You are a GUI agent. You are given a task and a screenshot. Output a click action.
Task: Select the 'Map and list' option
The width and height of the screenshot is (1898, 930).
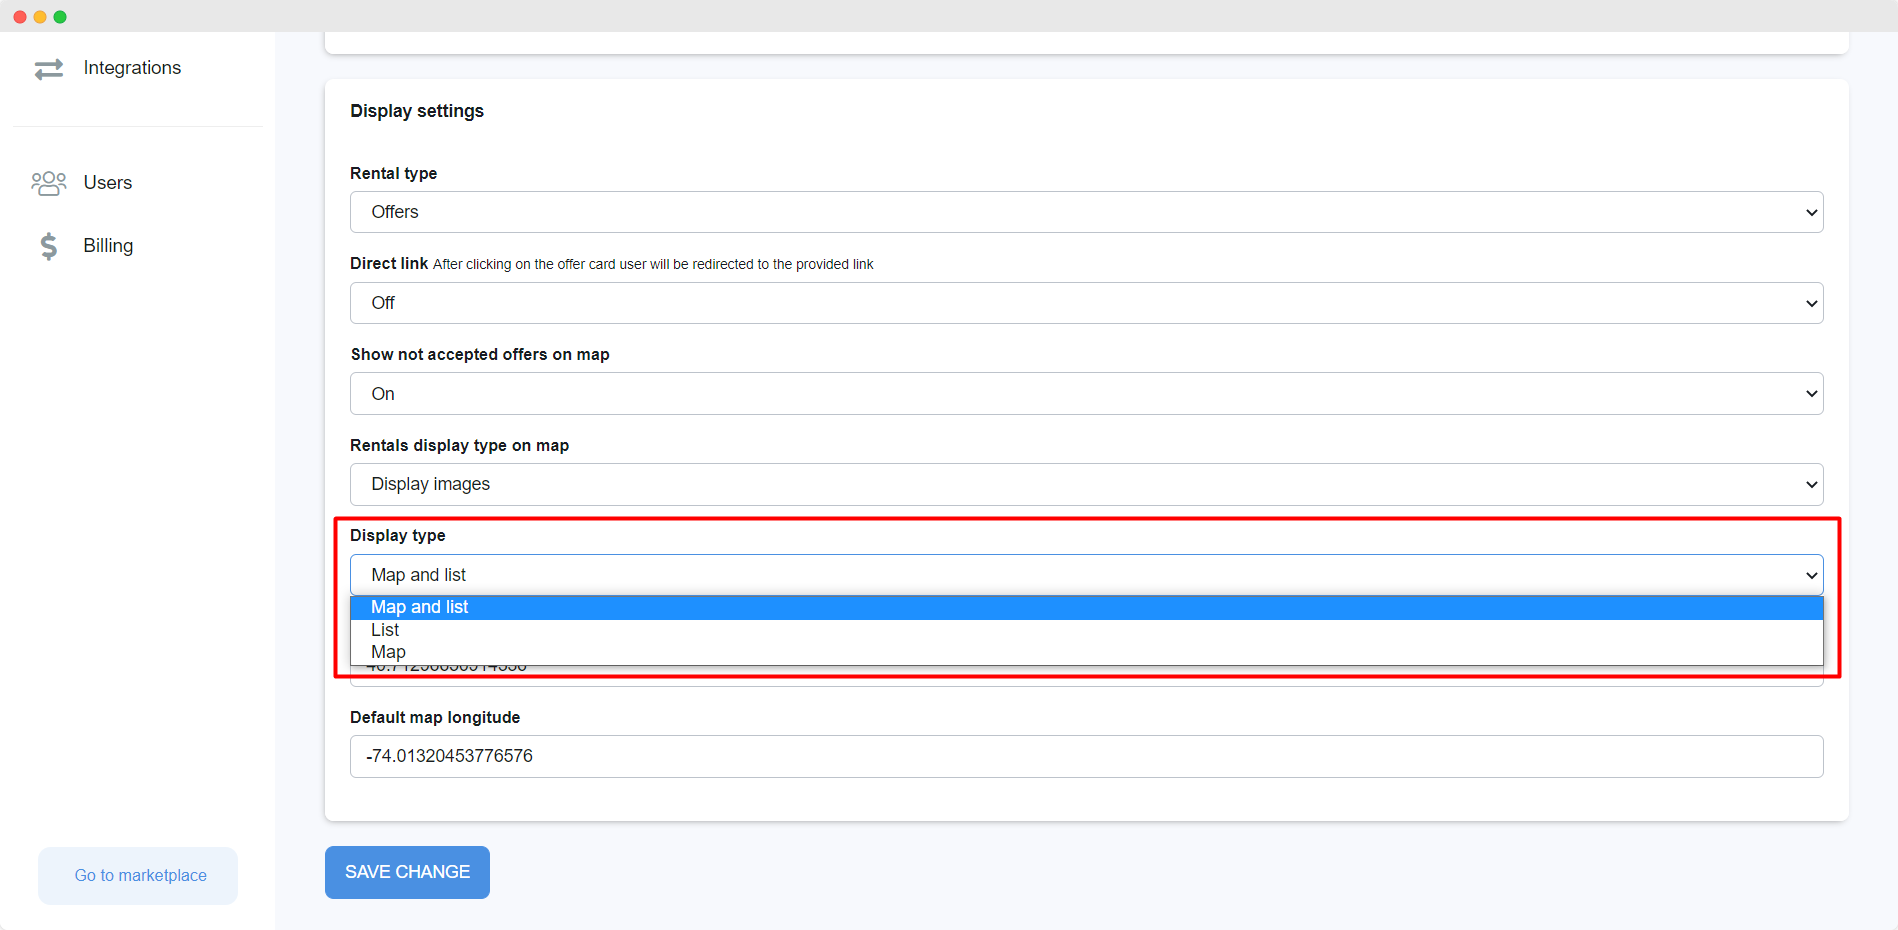pyautogui.click(x=1086, y=608)
